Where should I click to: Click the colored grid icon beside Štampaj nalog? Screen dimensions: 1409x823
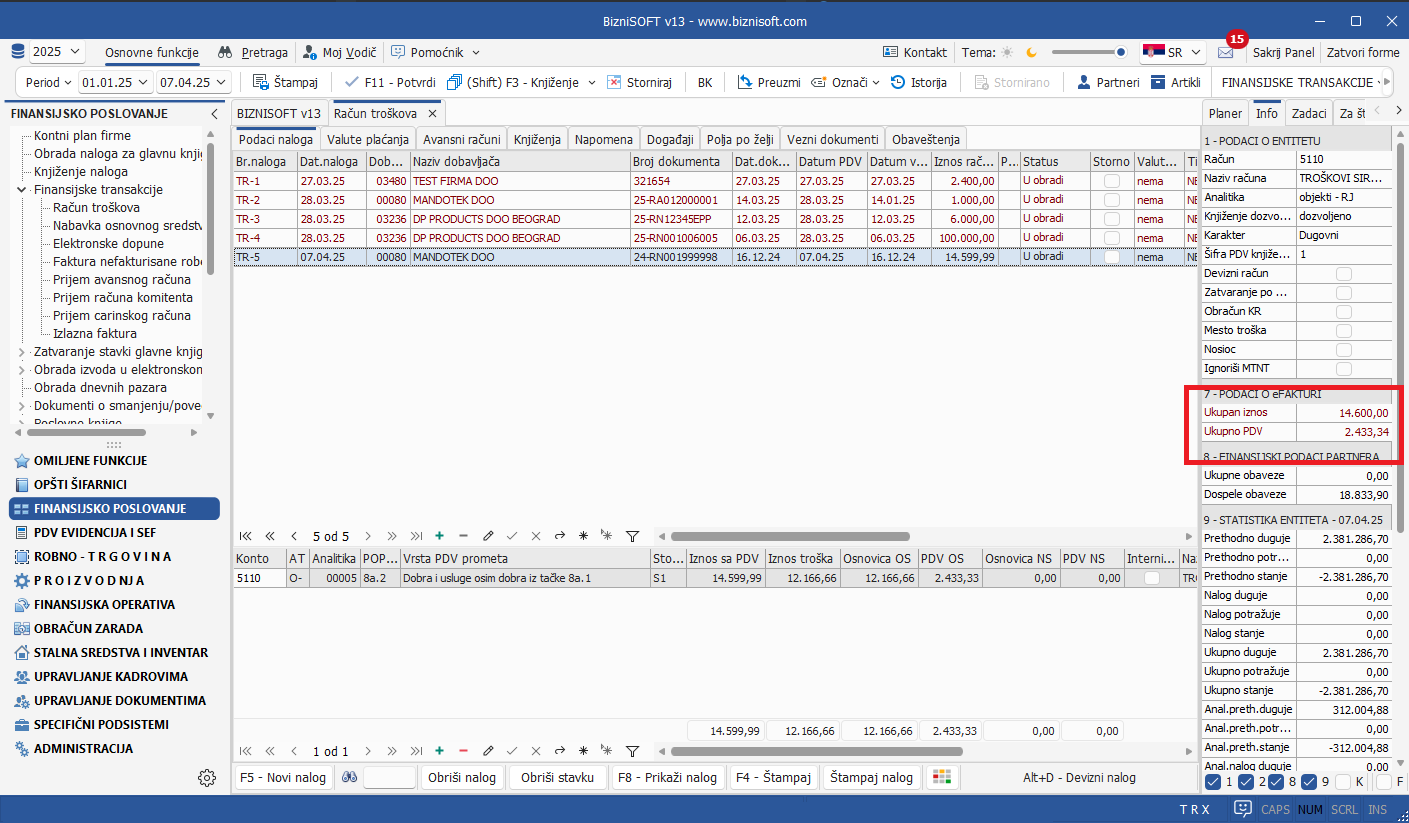tap(940, 777)
